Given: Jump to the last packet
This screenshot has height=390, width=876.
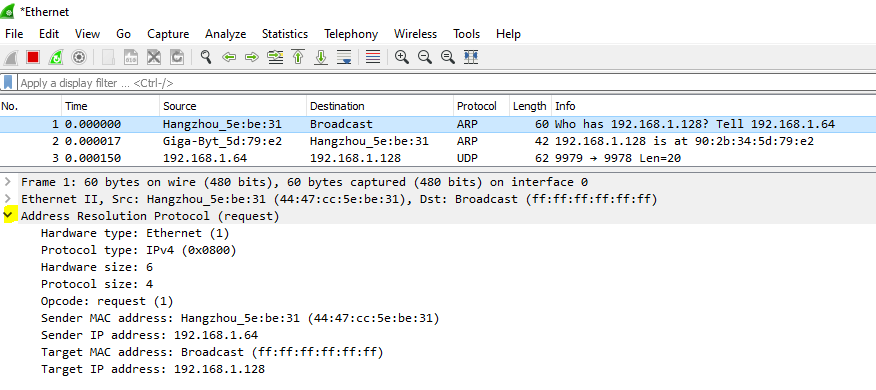Looking at the screenshot, I should point(321,57).
